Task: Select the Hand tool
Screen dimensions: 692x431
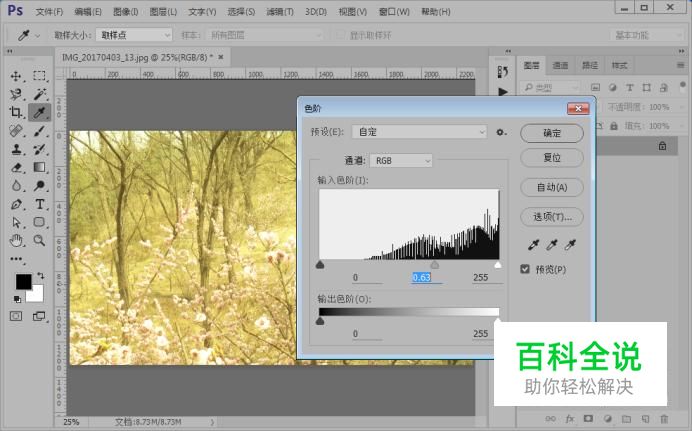Action: pos(16,241)
